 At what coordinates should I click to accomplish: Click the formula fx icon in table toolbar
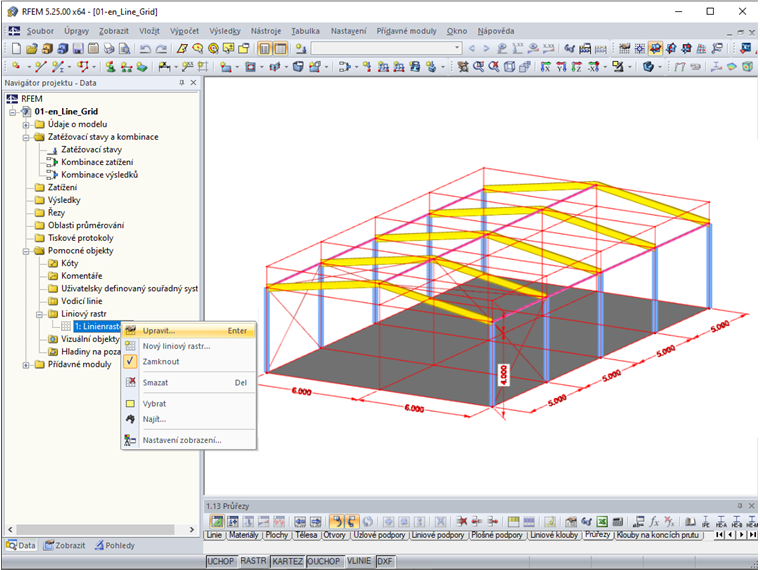click(x=654, y=522)
